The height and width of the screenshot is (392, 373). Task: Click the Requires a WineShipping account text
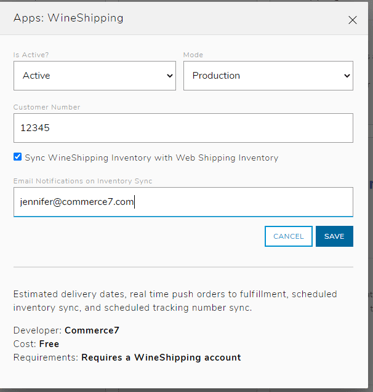161,358
